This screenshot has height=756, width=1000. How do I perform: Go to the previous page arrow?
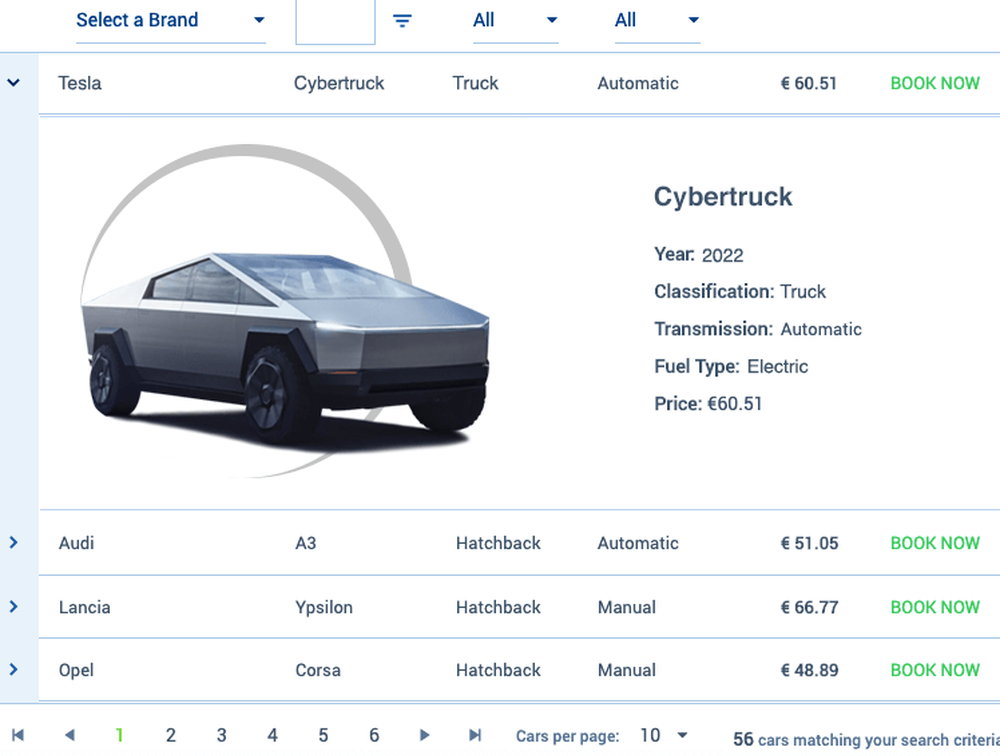pos(70,735)
